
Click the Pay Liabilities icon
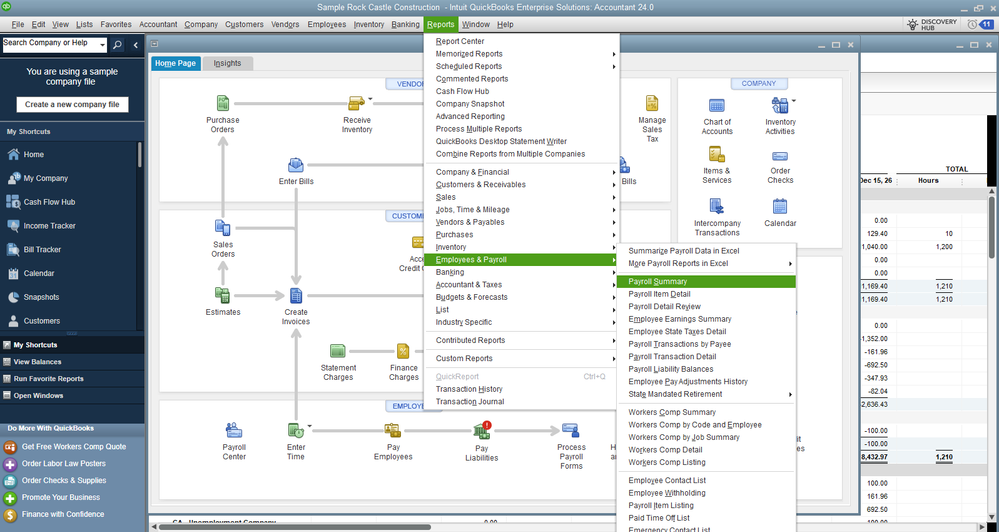[x=481, y=431]
